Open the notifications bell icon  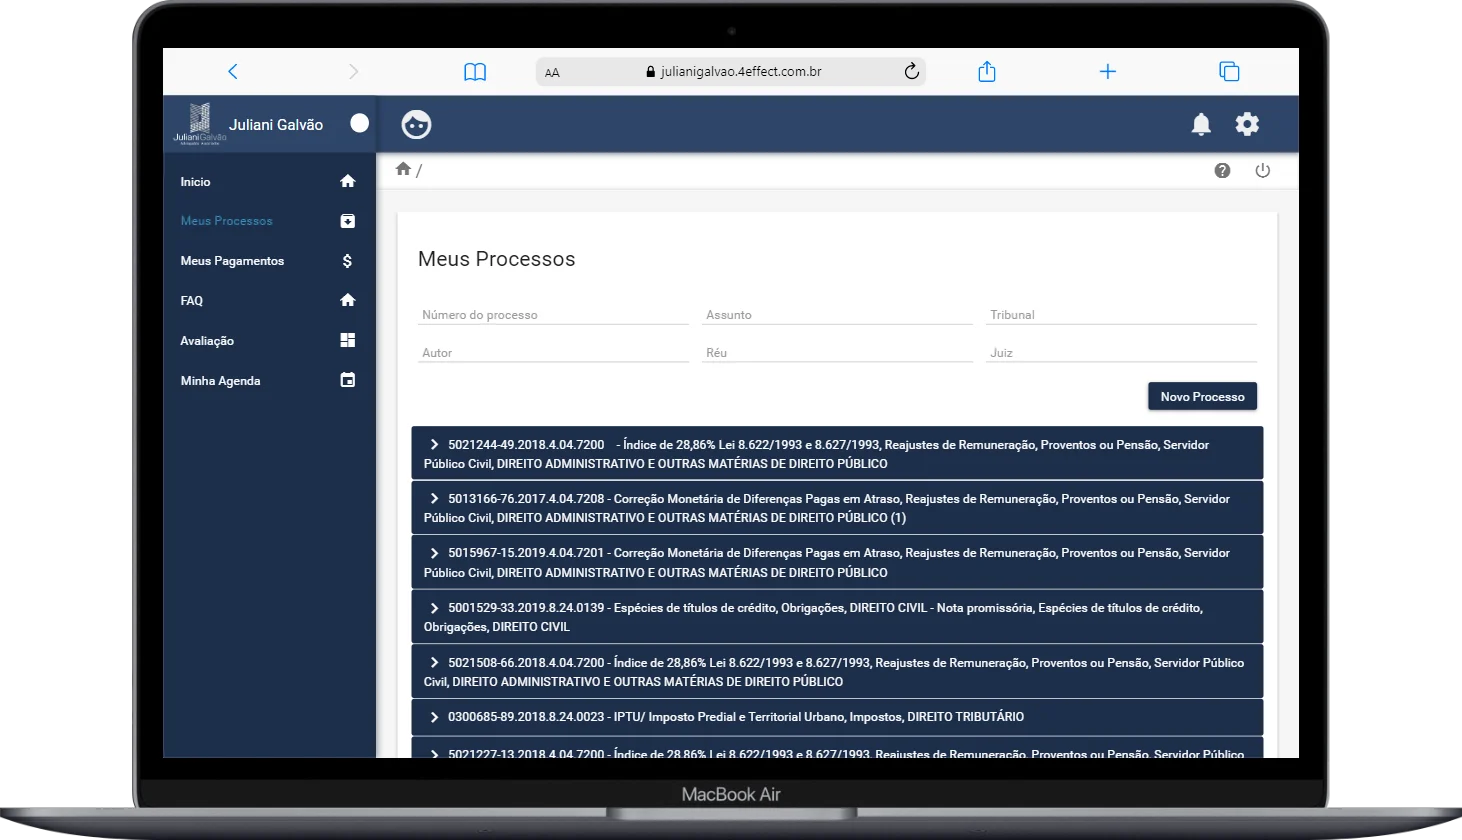(x=1201, y=124)
